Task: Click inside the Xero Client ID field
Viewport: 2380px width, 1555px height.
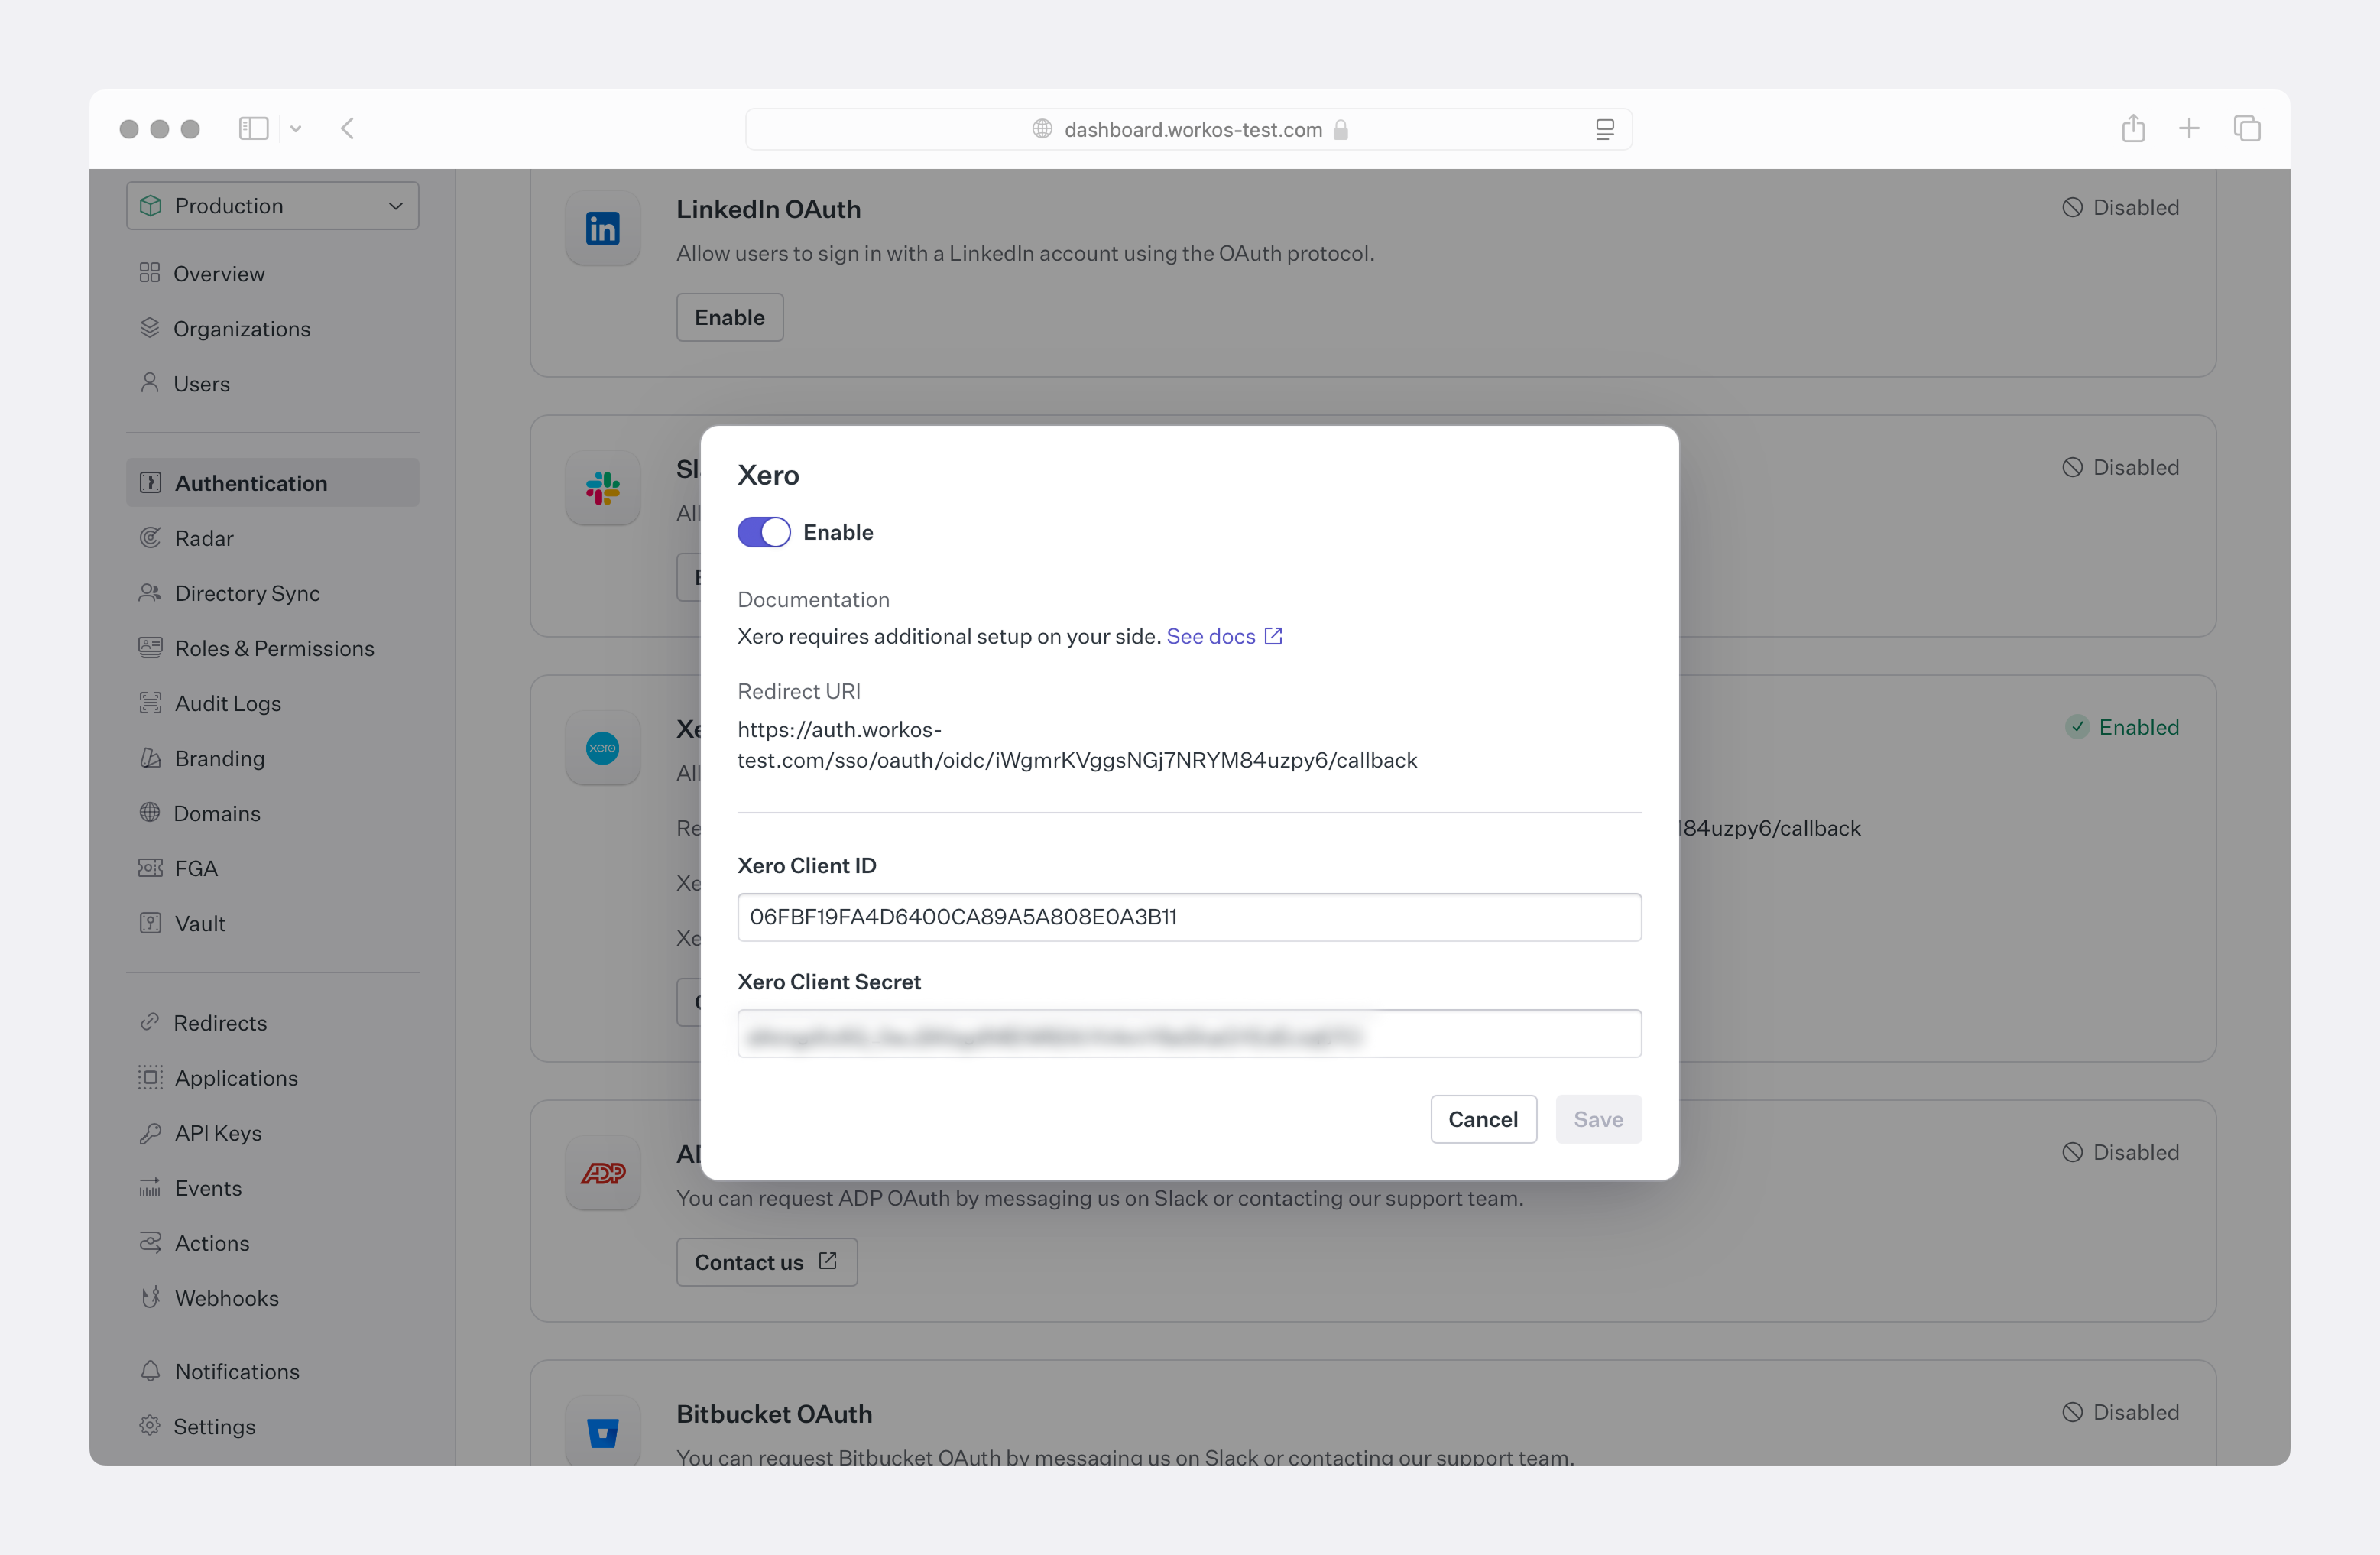Action: click(x=1188, y=916)
